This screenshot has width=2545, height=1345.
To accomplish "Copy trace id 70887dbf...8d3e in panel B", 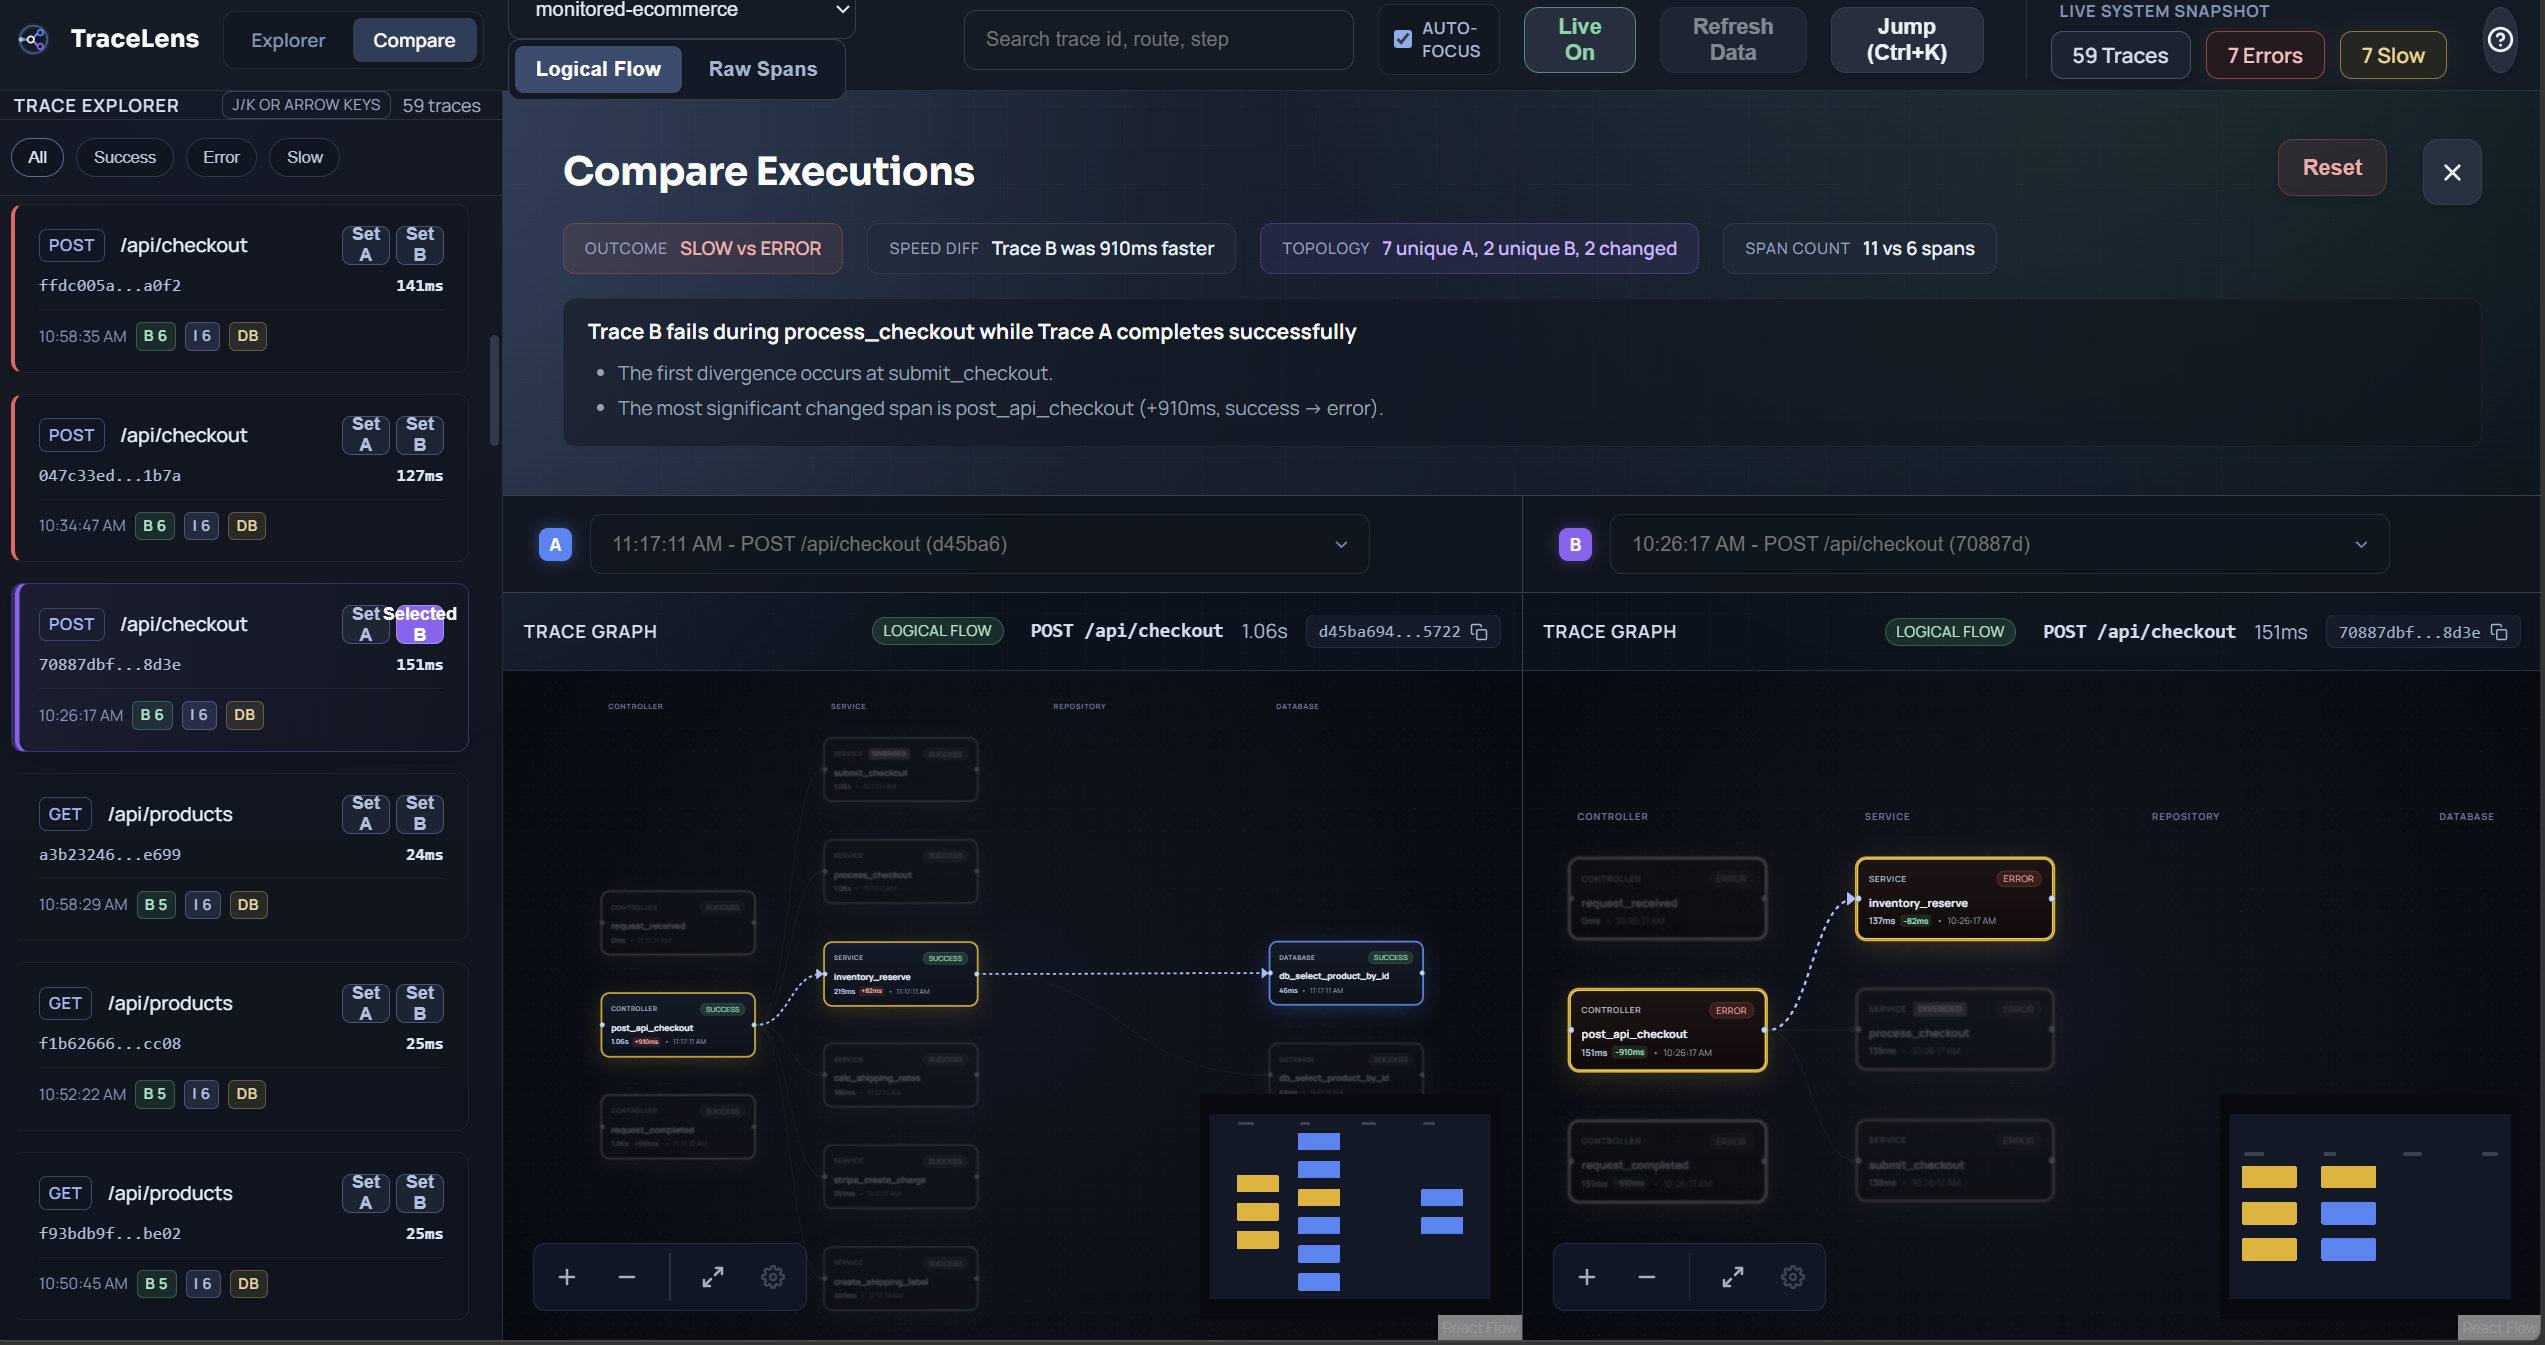I will [2500, 632].
